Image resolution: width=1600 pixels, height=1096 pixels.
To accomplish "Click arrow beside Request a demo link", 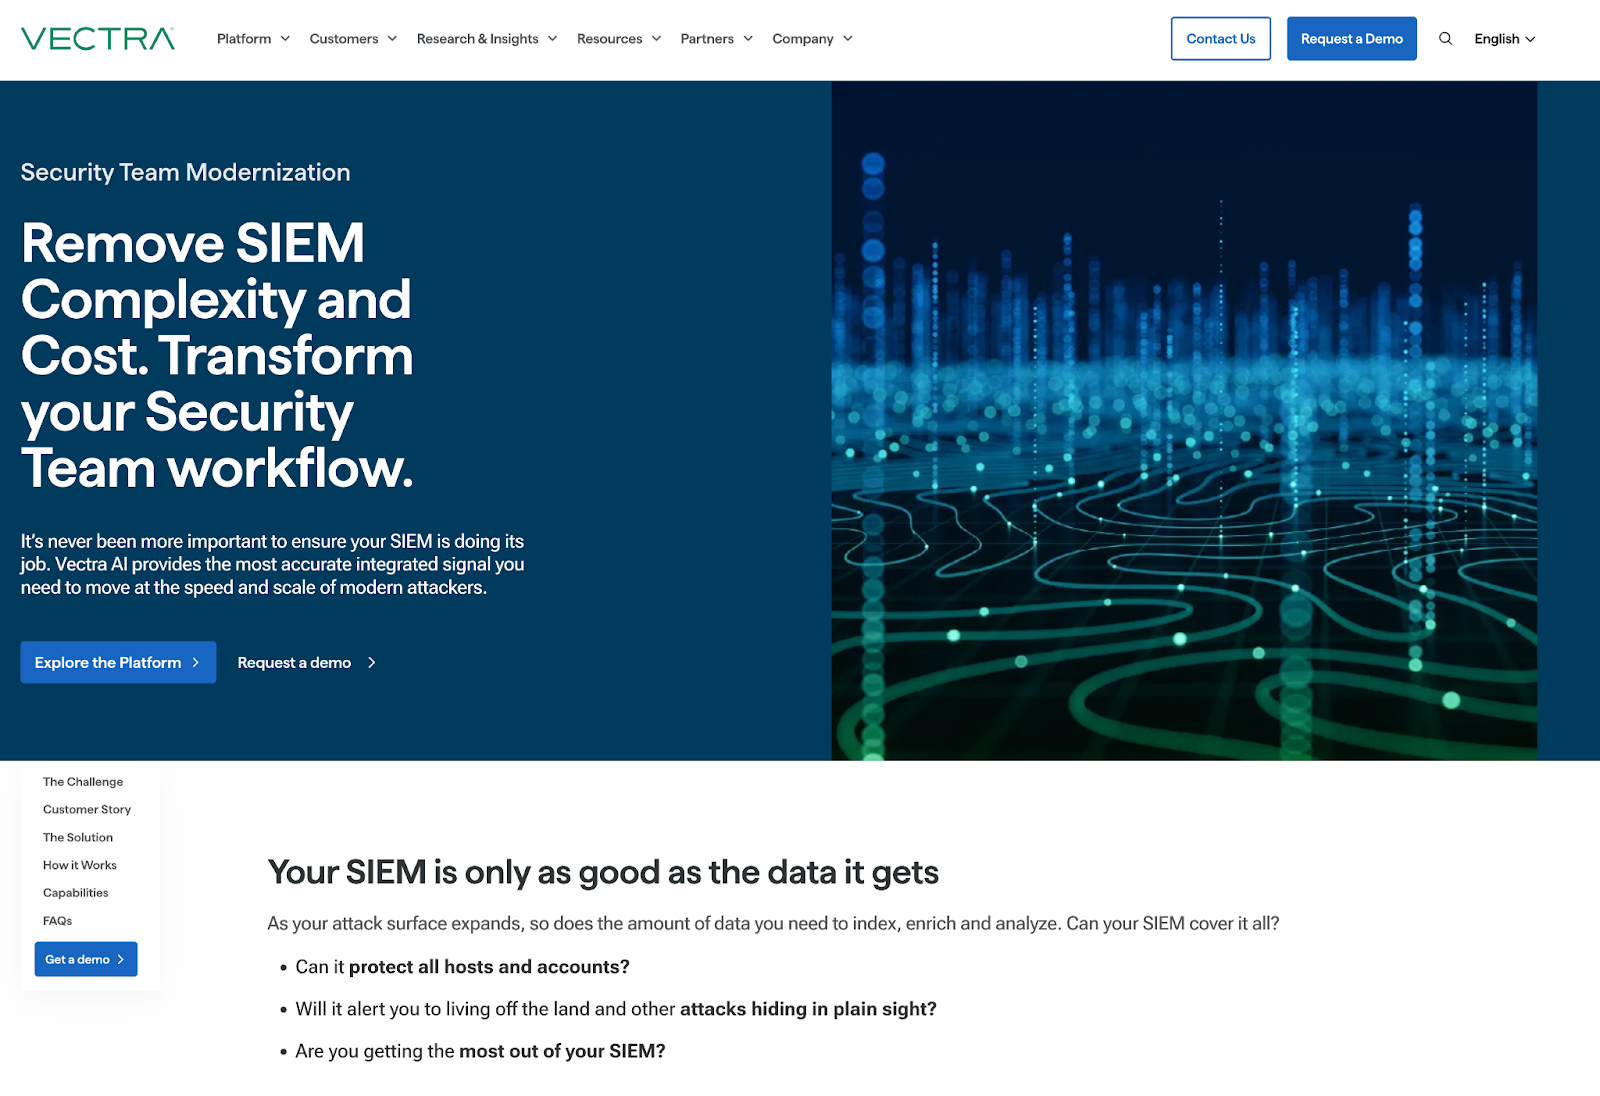I will click(x=372, y=662).
